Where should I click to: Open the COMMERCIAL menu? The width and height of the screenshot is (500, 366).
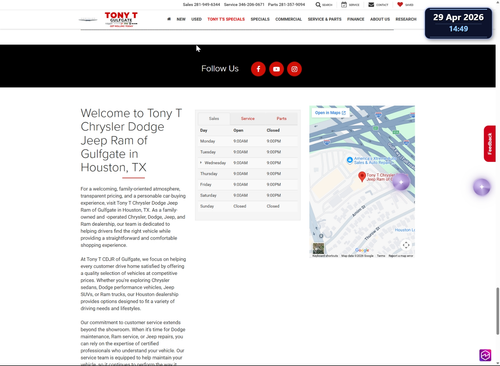pos(288,19)
